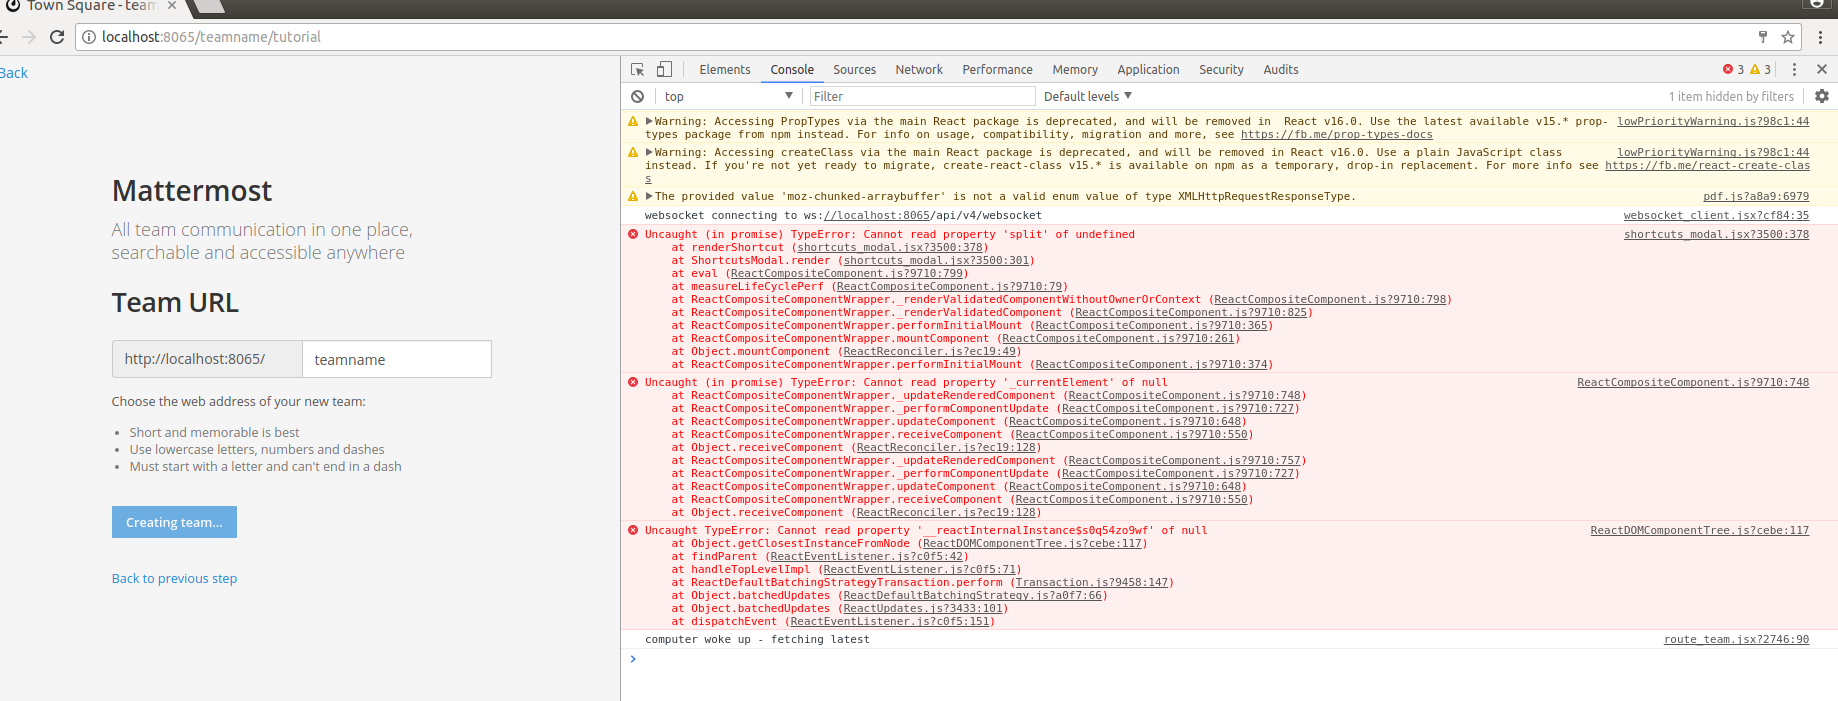
Task: Open Transaction.js?9458:147 stack trace link
Action: (1091, 582)
